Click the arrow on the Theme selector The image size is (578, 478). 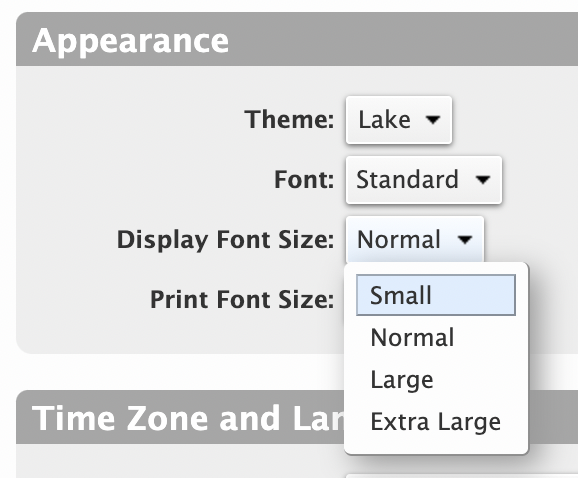tap(432, 120)
